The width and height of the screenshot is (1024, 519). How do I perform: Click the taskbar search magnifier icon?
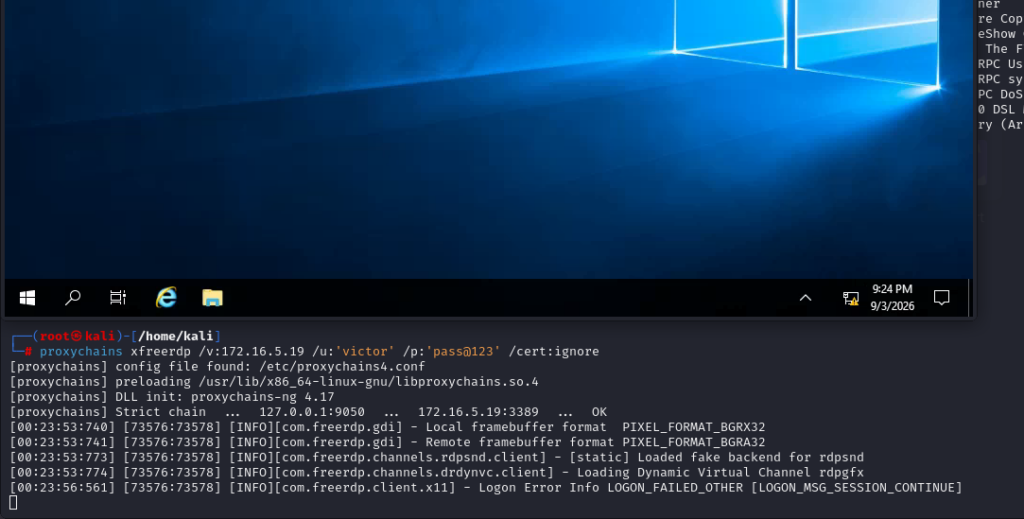[72, 298]
